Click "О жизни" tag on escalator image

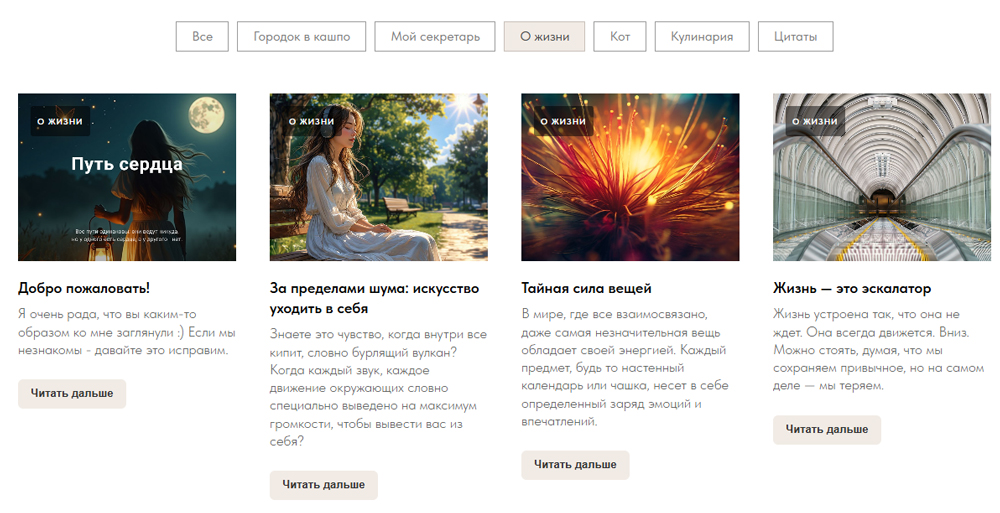(x=814, y=121)
